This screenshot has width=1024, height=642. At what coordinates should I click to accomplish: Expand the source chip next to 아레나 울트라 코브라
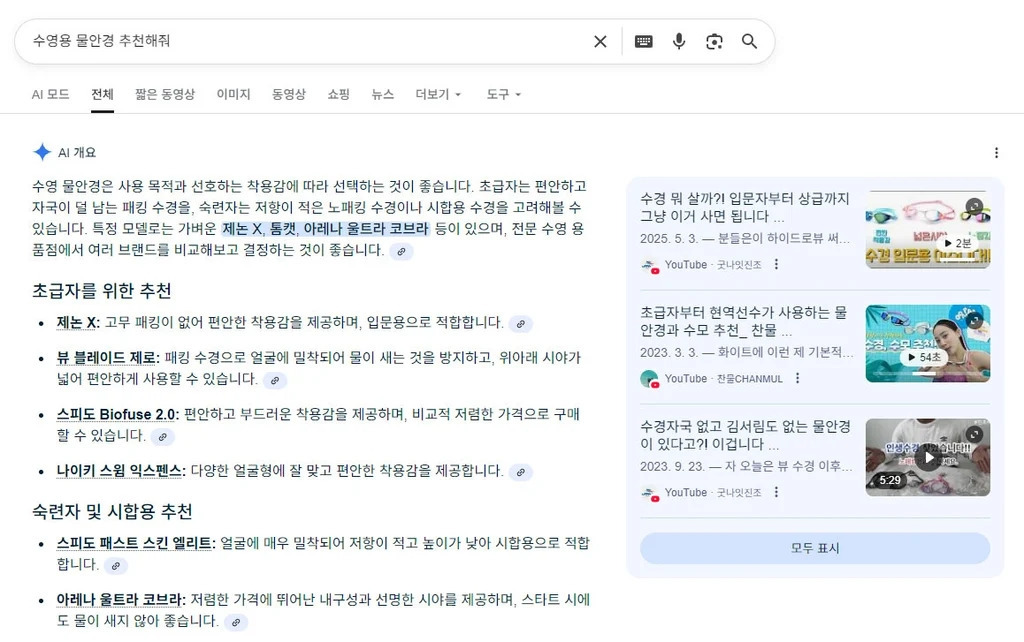pyautogui.click(x=236, y=622)
